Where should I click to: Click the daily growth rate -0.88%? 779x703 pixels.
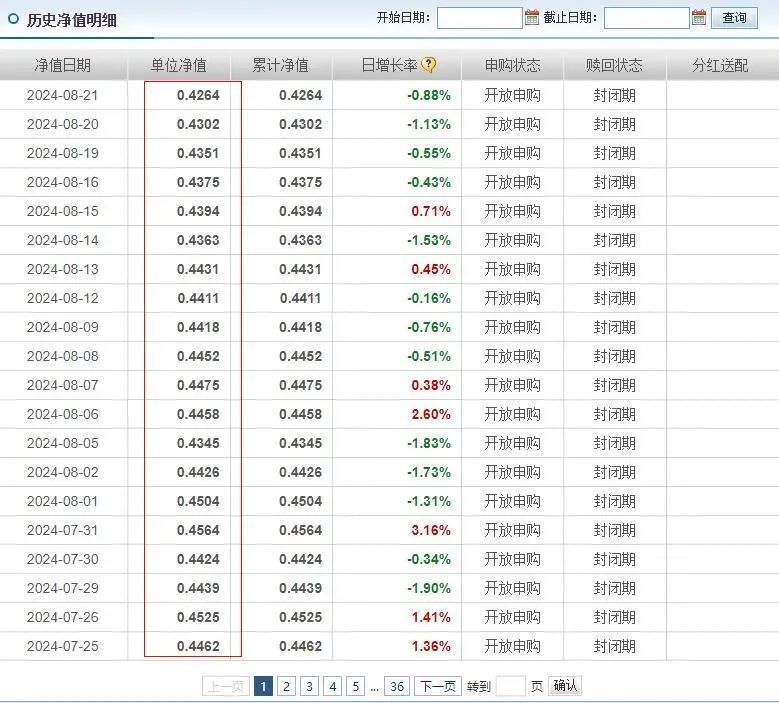[x=429, y=95]
